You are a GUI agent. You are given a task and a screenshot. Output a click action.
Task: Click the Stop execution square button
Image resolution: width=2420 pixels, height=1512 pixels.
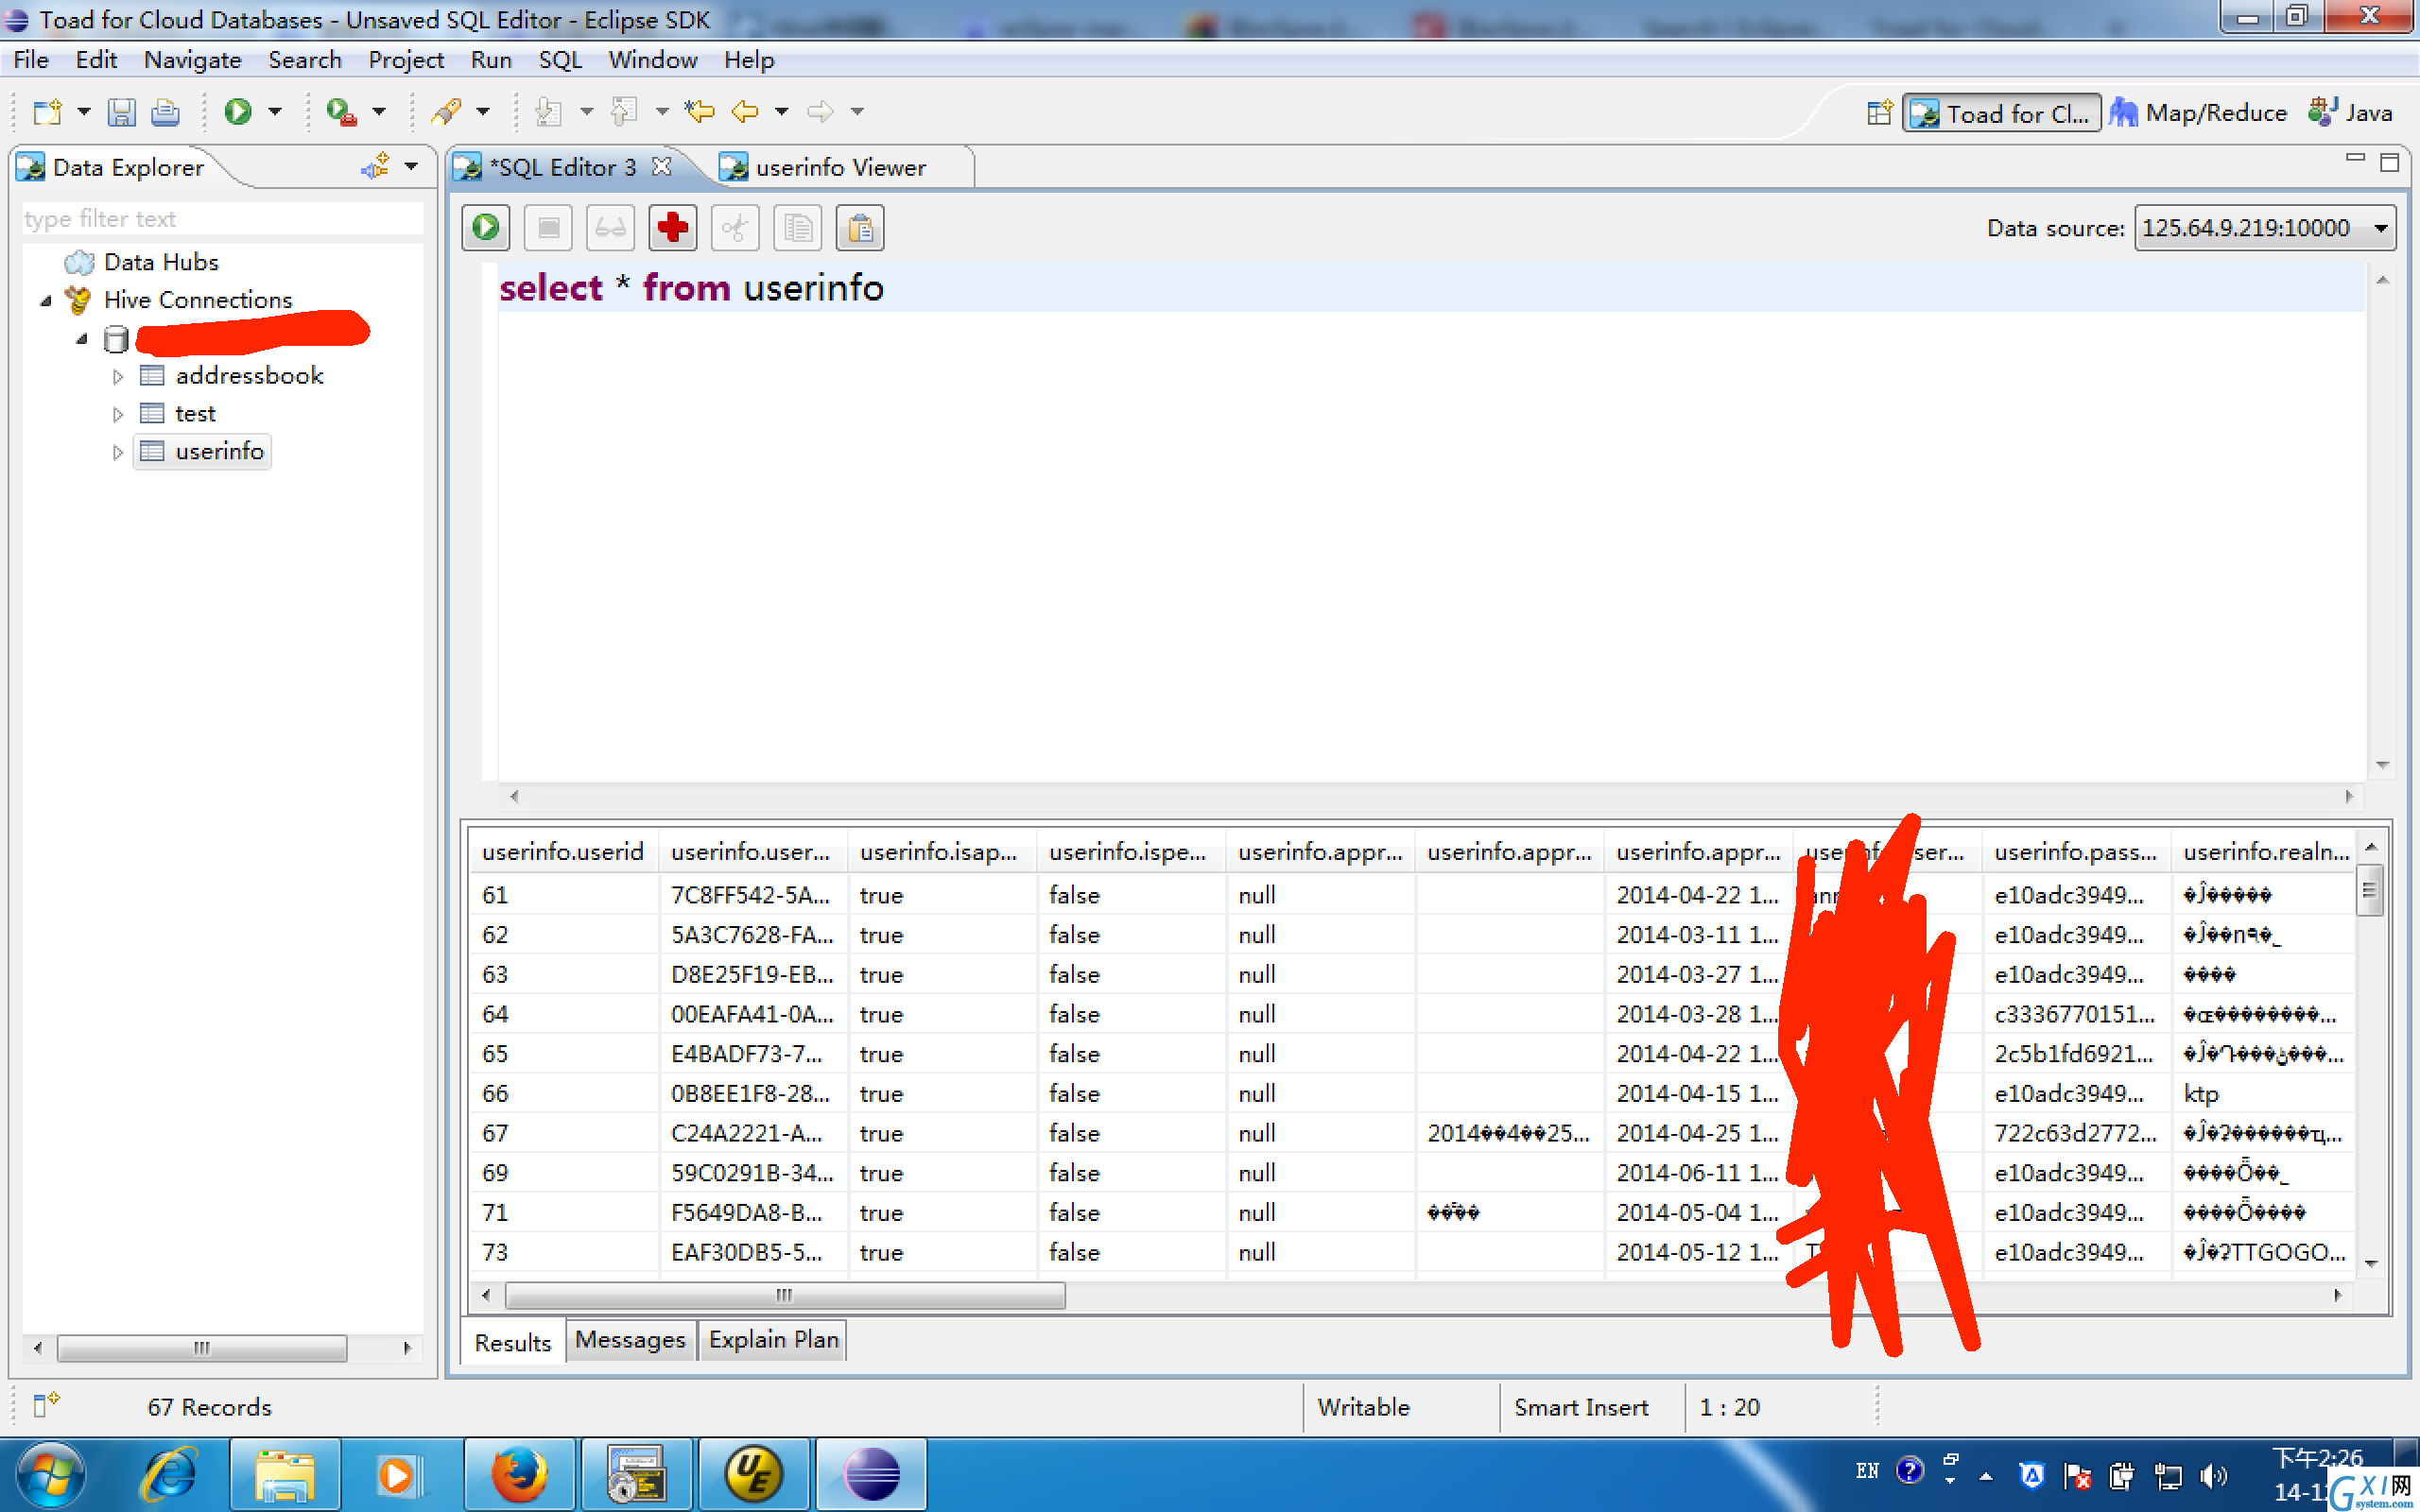[x=548, y=228]
